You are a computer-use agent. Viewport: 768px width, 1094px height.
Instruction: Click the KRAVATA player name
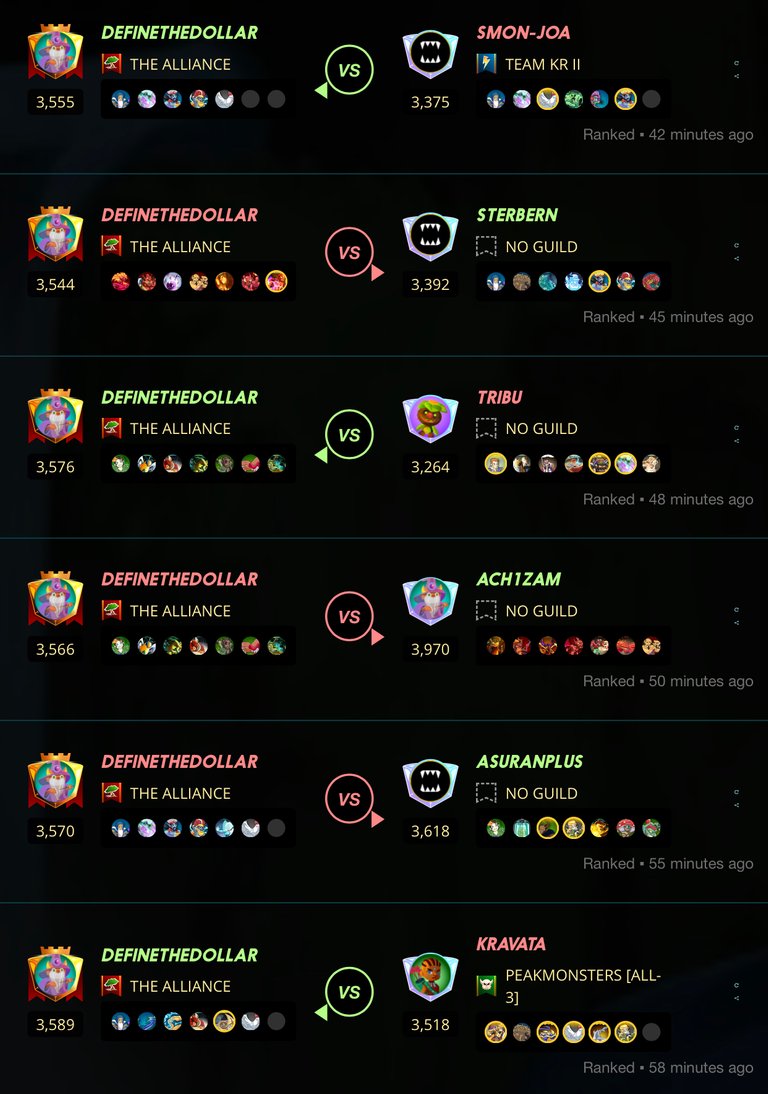point(511,944)
